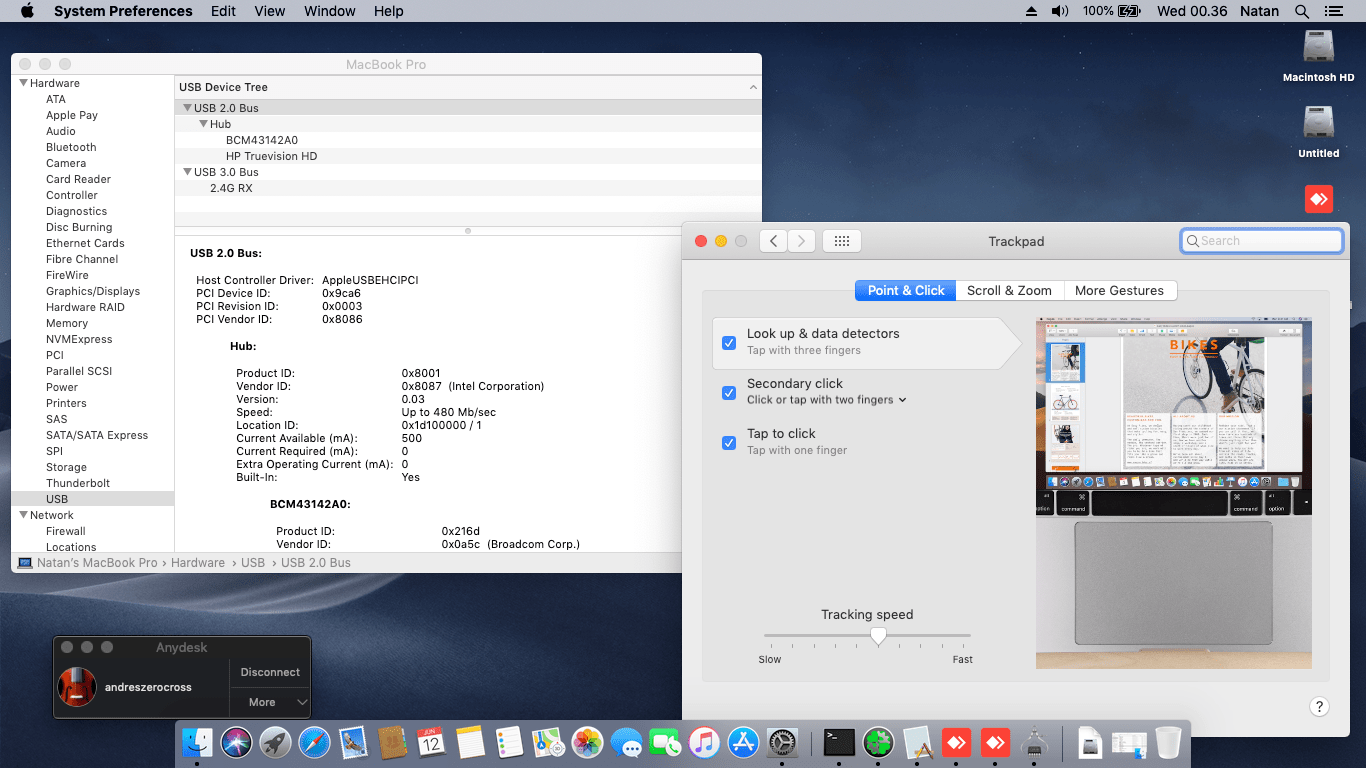Open the Help menu

(389, 11)
